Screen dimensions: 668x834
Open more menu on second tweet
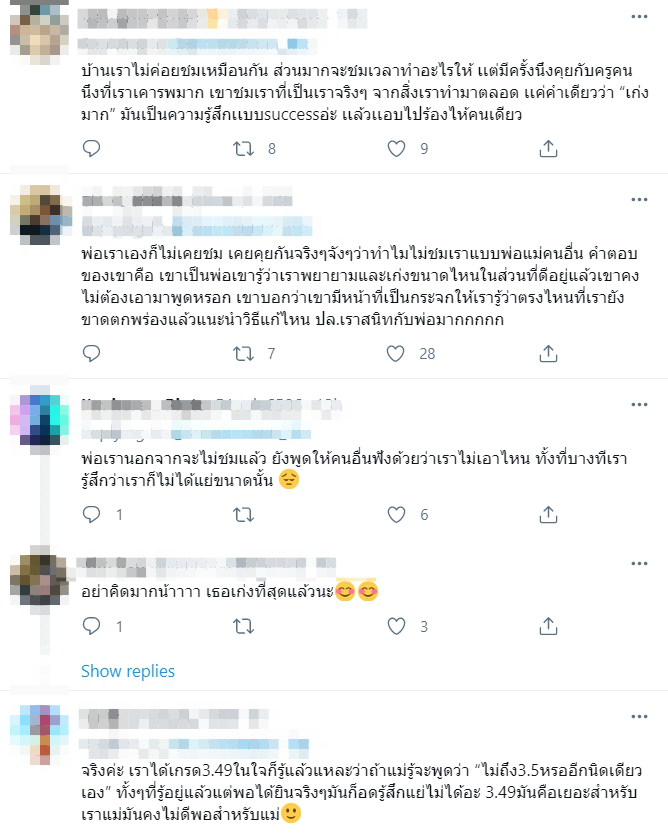[639, 199]
